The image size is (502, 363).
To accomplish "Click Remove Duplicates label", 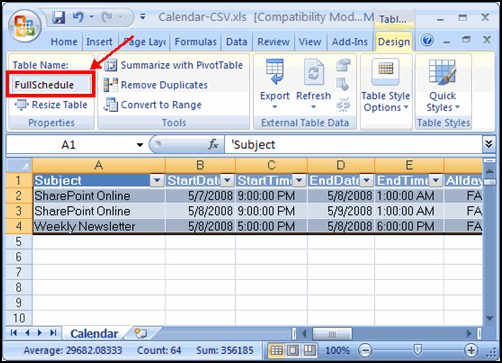I will (x=164, y=85).
